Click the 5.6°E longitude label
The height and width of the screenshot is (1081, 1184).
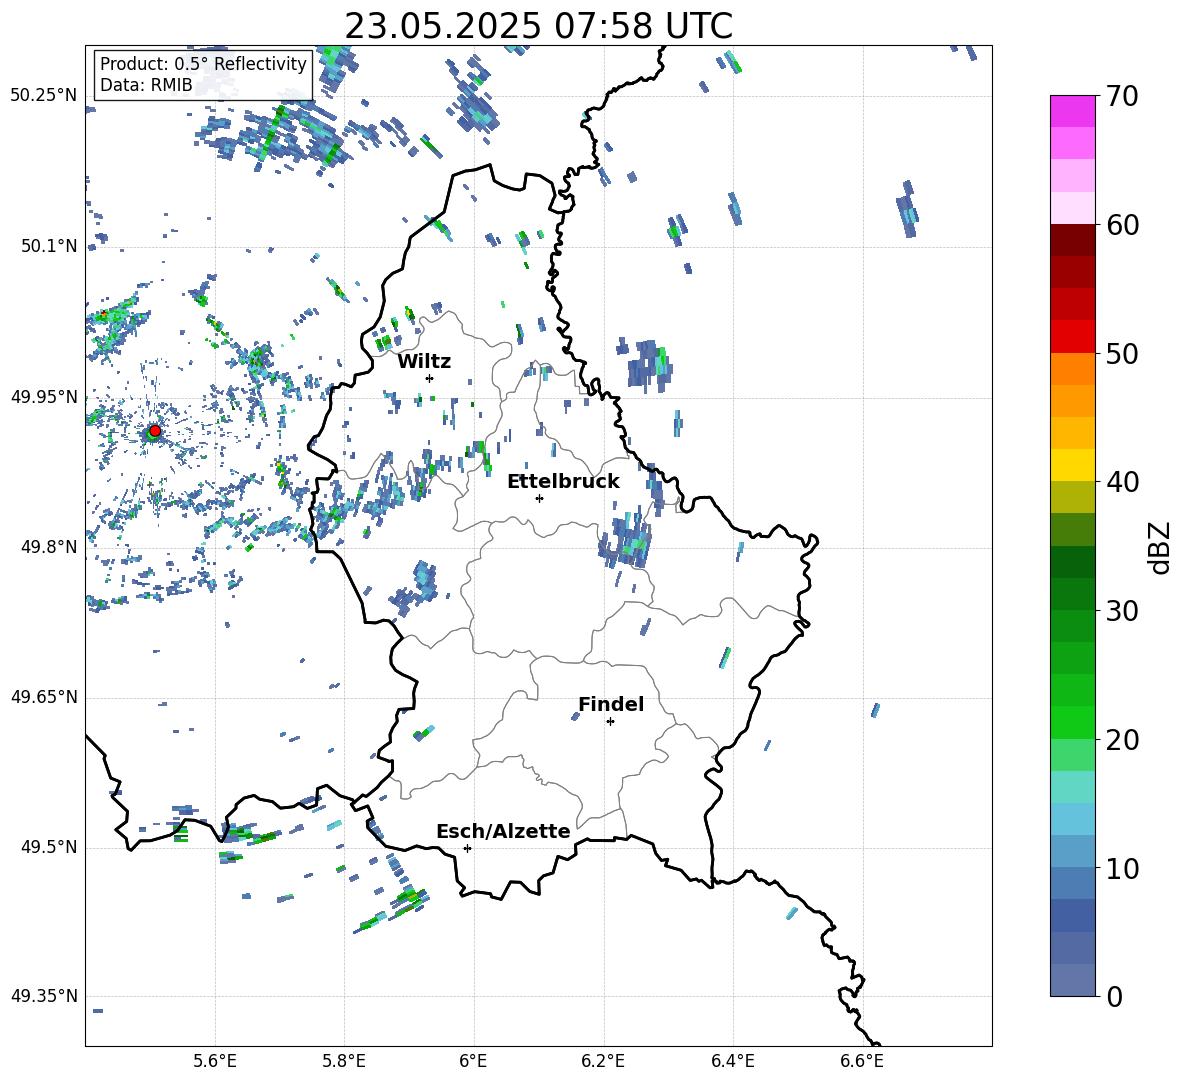pyautogui.click(x=215, y=1062)
